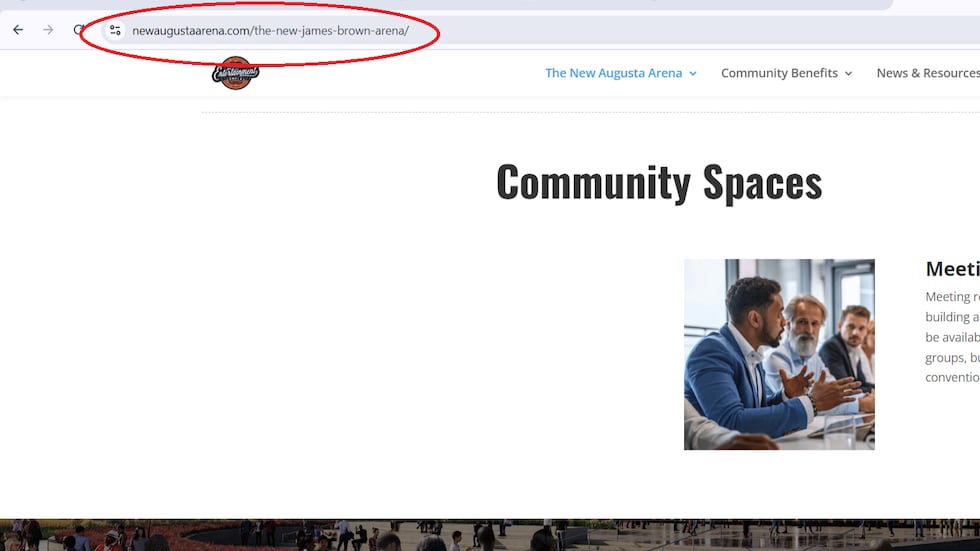Open the meeting room photo thumbnail
Screen dimensions: 980x551
779,354
